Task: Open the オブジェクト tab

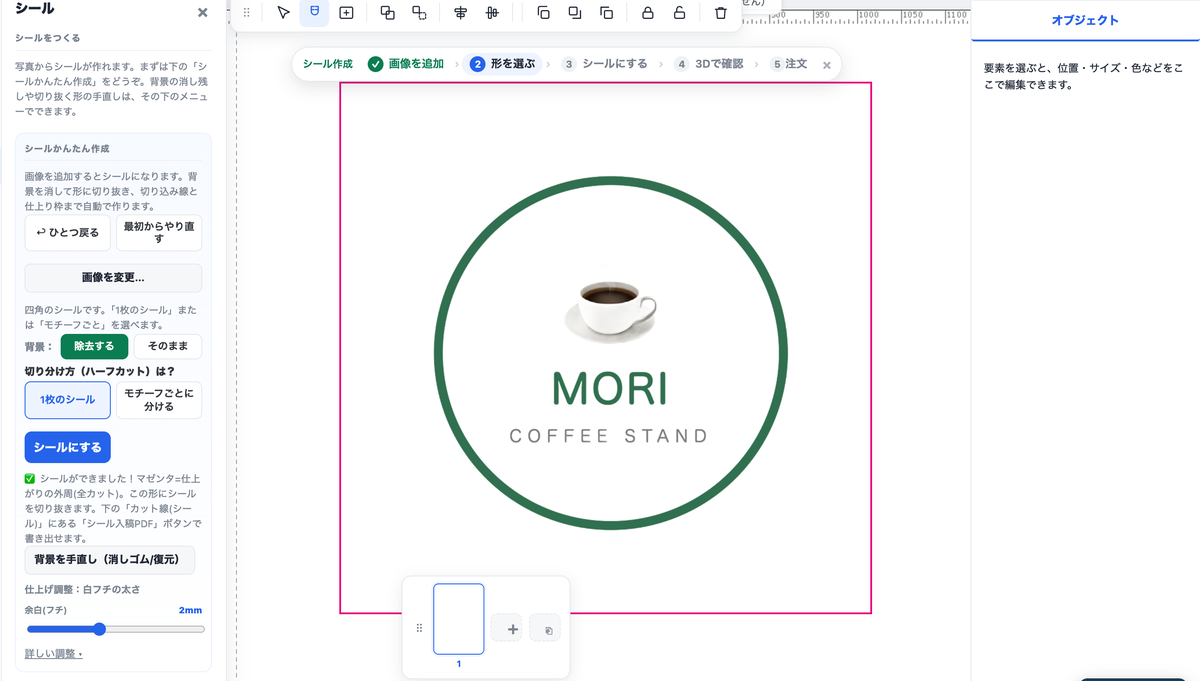Action: [1085, 20]
